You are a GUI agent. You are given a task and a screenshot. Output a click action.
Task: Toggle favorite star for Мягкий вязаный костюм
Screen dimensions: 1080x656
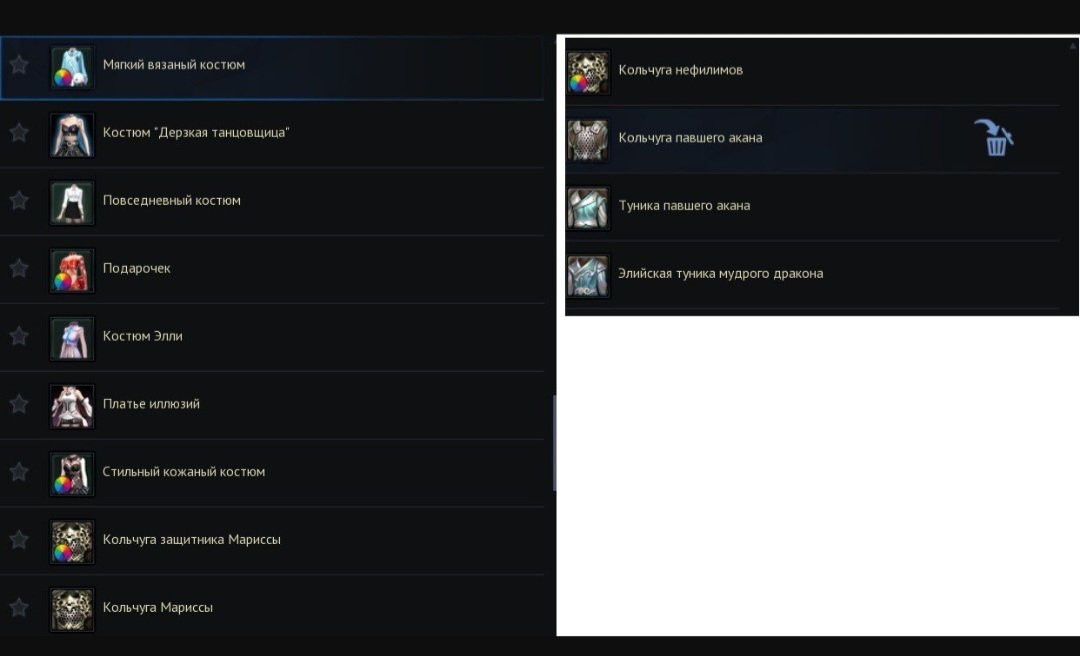pyautogui.click(x=19, y=65)
